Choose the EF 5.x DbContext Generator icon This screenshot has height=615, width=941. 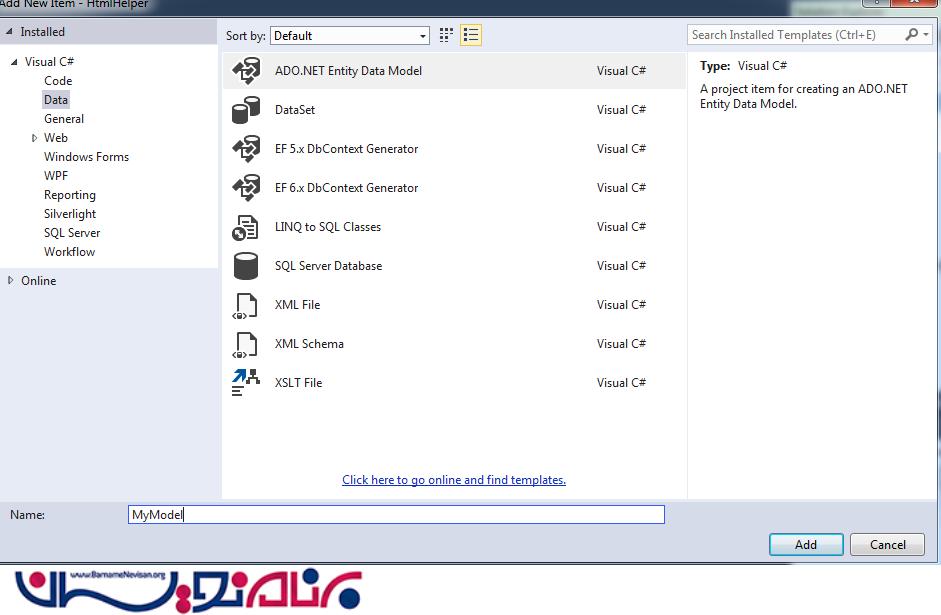click(245, 149)
